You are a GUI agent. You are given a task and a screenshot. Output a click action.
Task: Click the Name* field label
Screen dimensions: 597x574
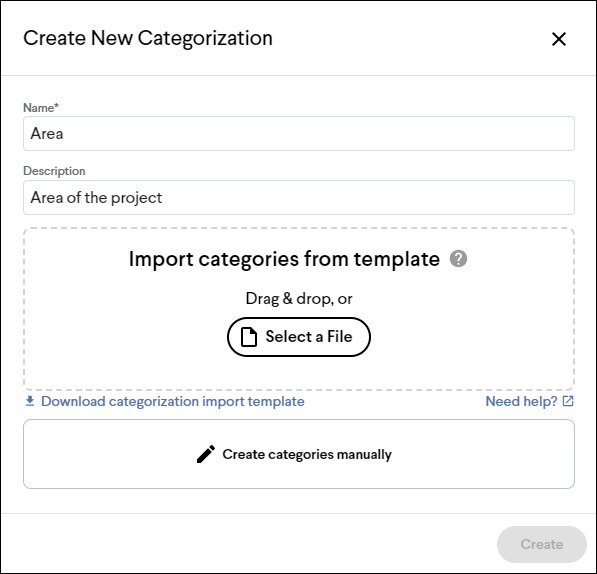[x=41, y=108]
